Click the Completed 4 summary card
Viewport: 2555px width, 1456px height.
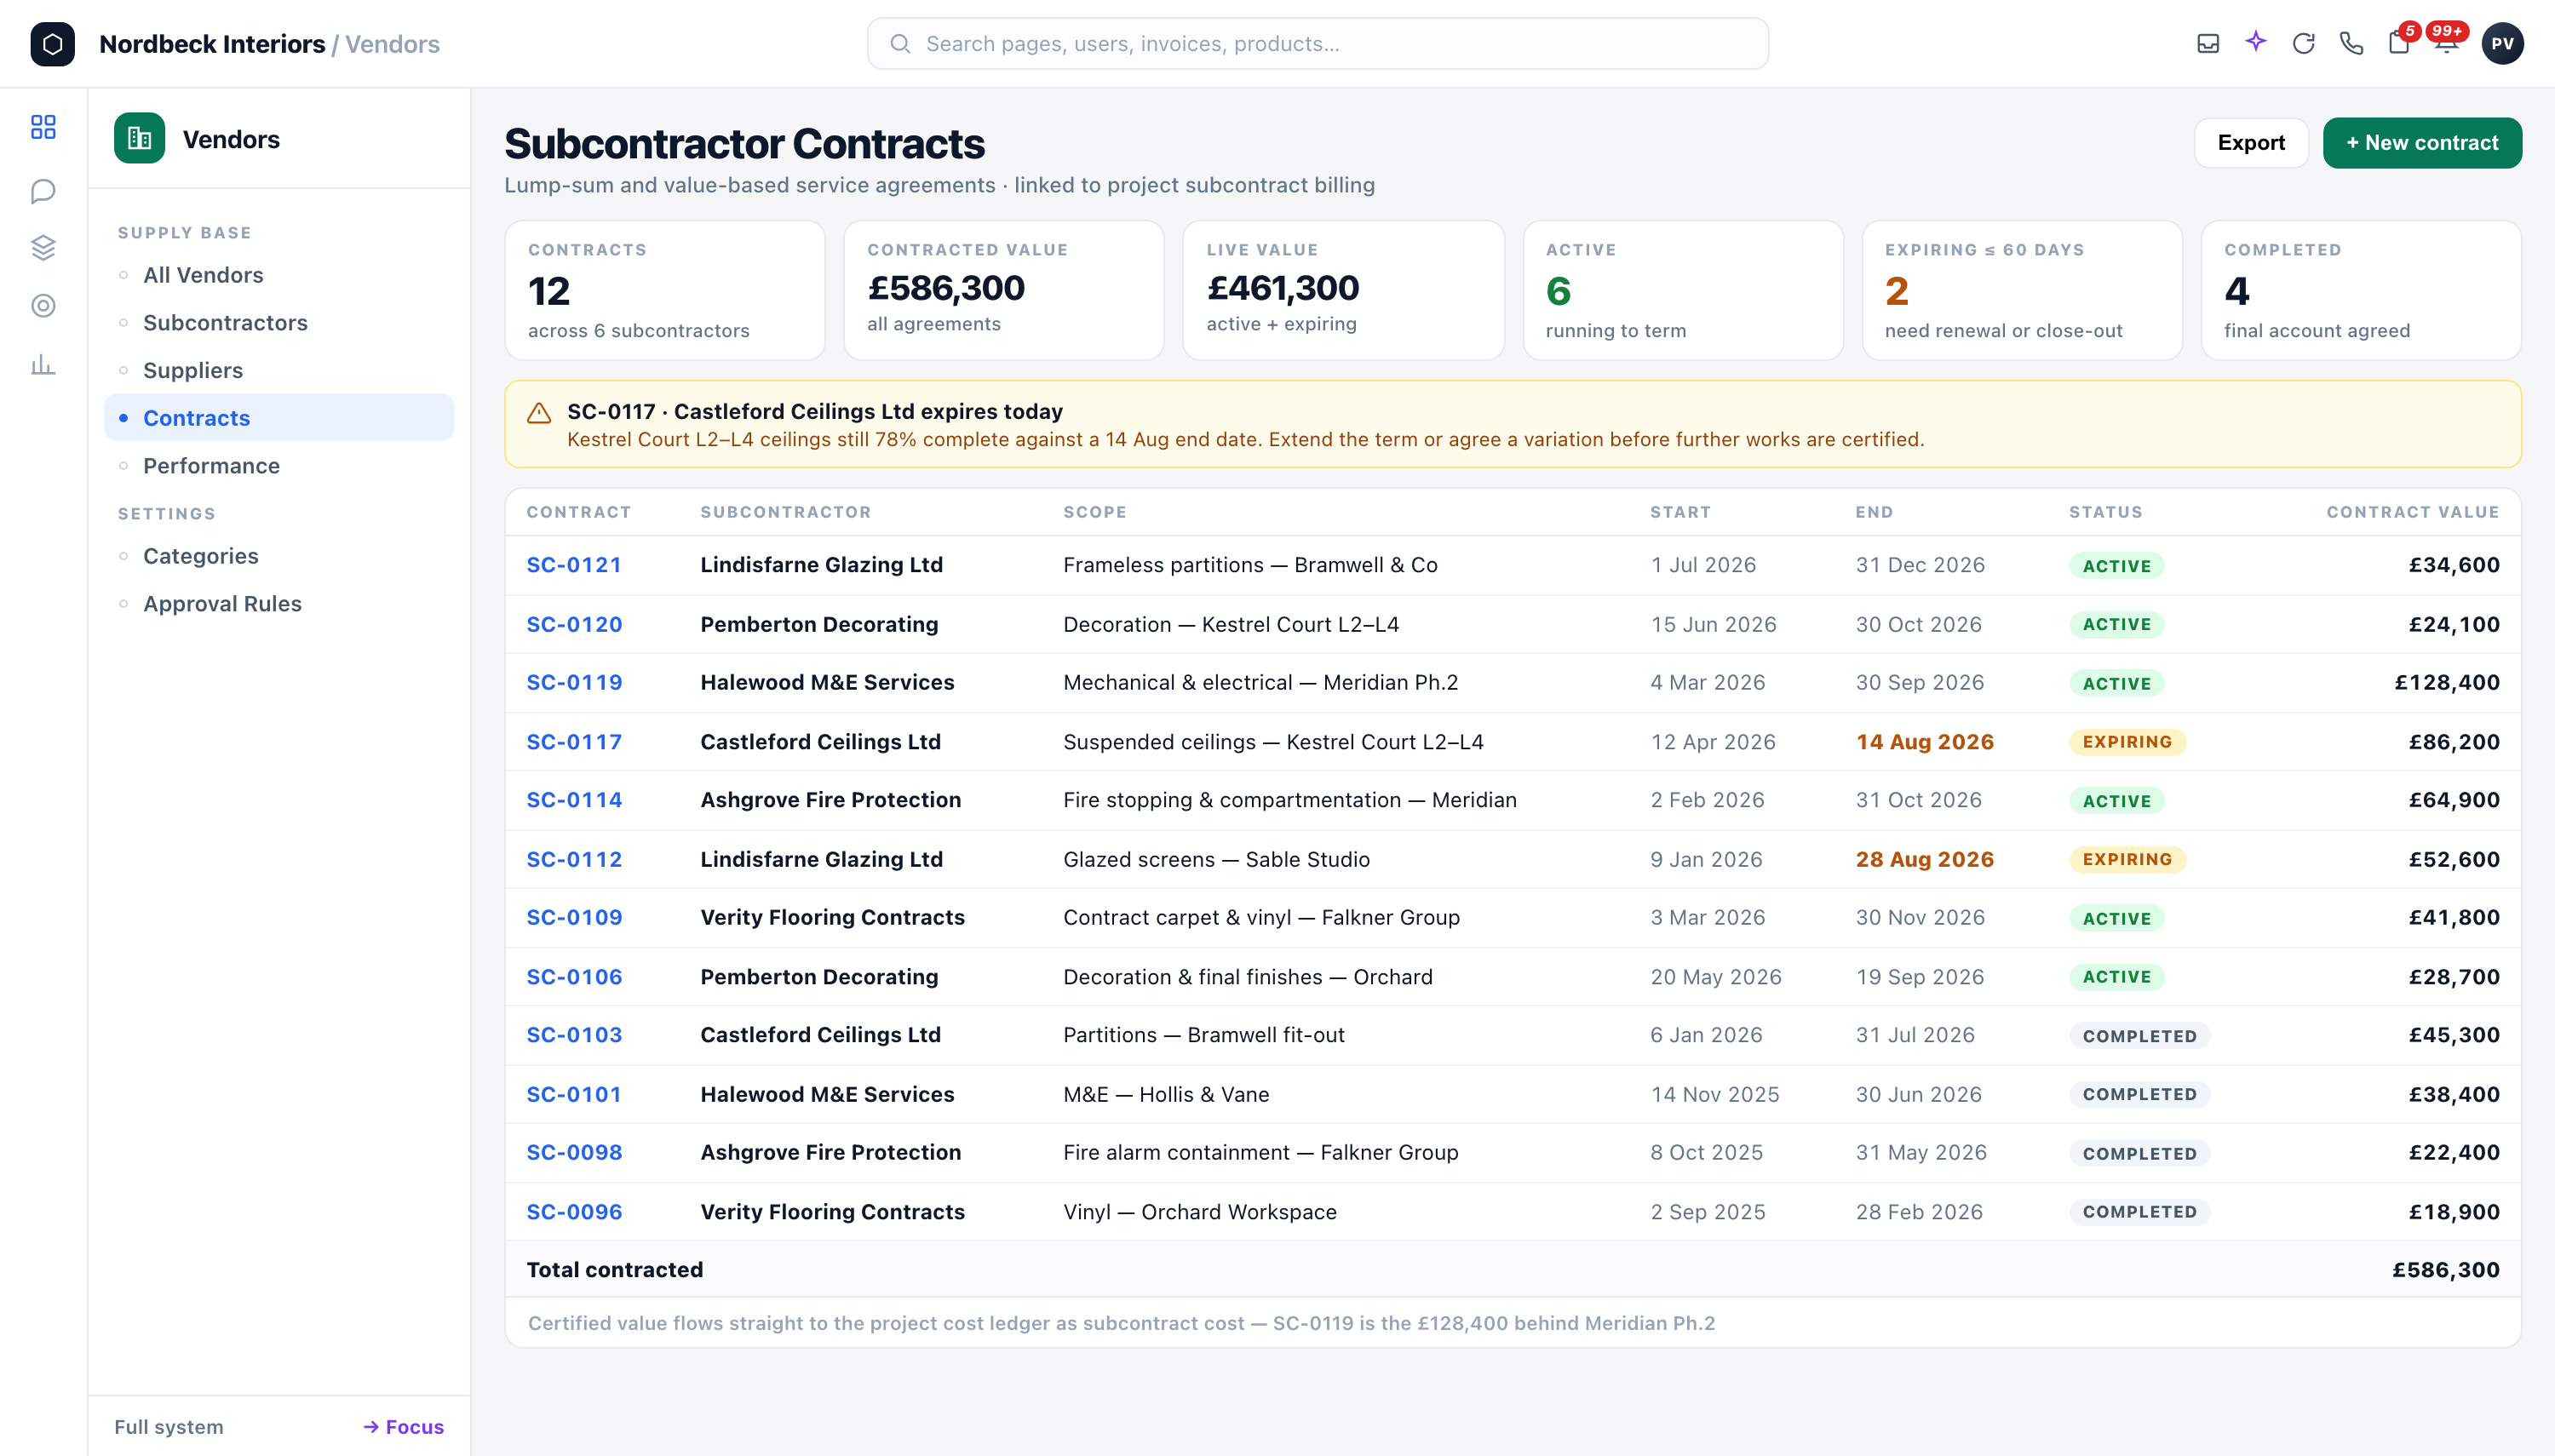[x=2361, y=290]
